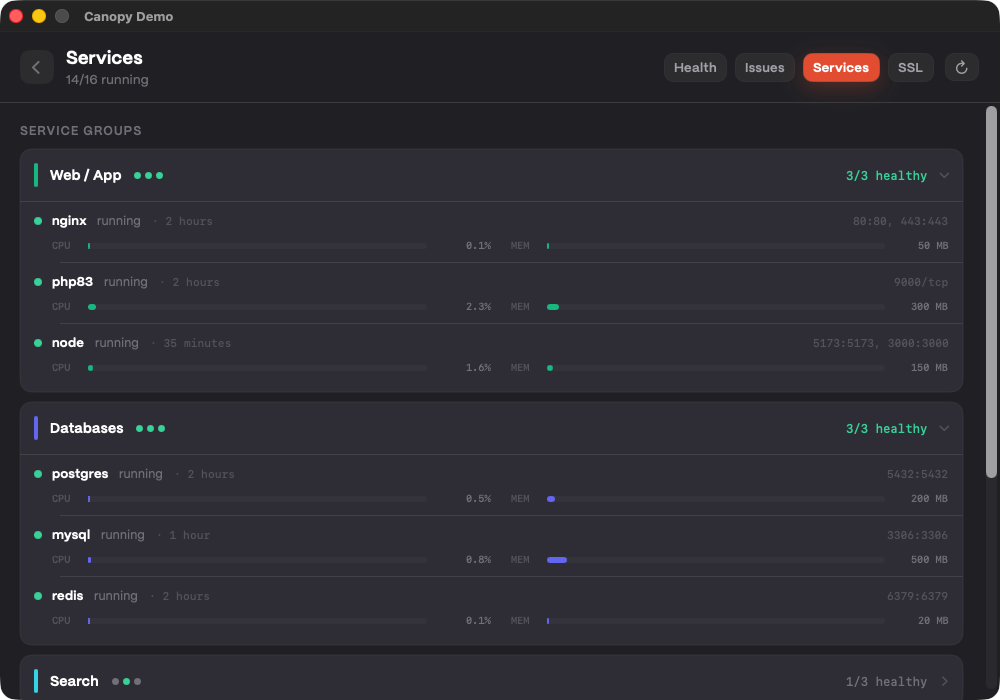Open the SSL tab
This screenshot has width=1000, height=700.
pos(910,68)
